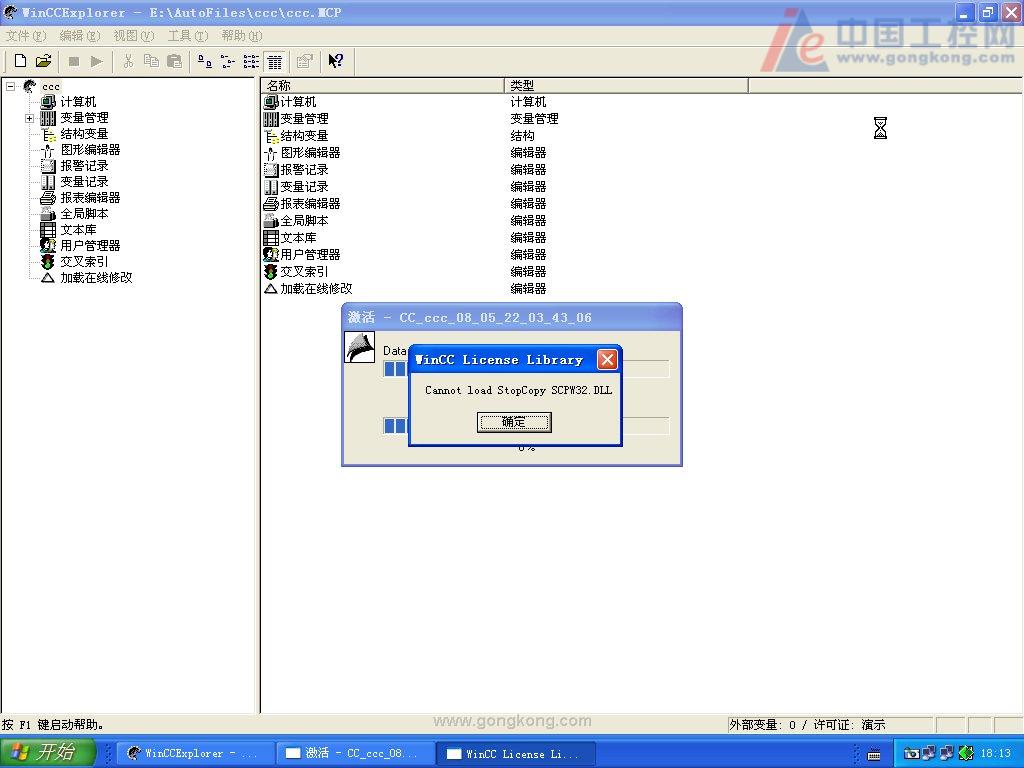Click the 外部变量 license status text
This screenshot has height=768, width=1024.
click(807, 725)
